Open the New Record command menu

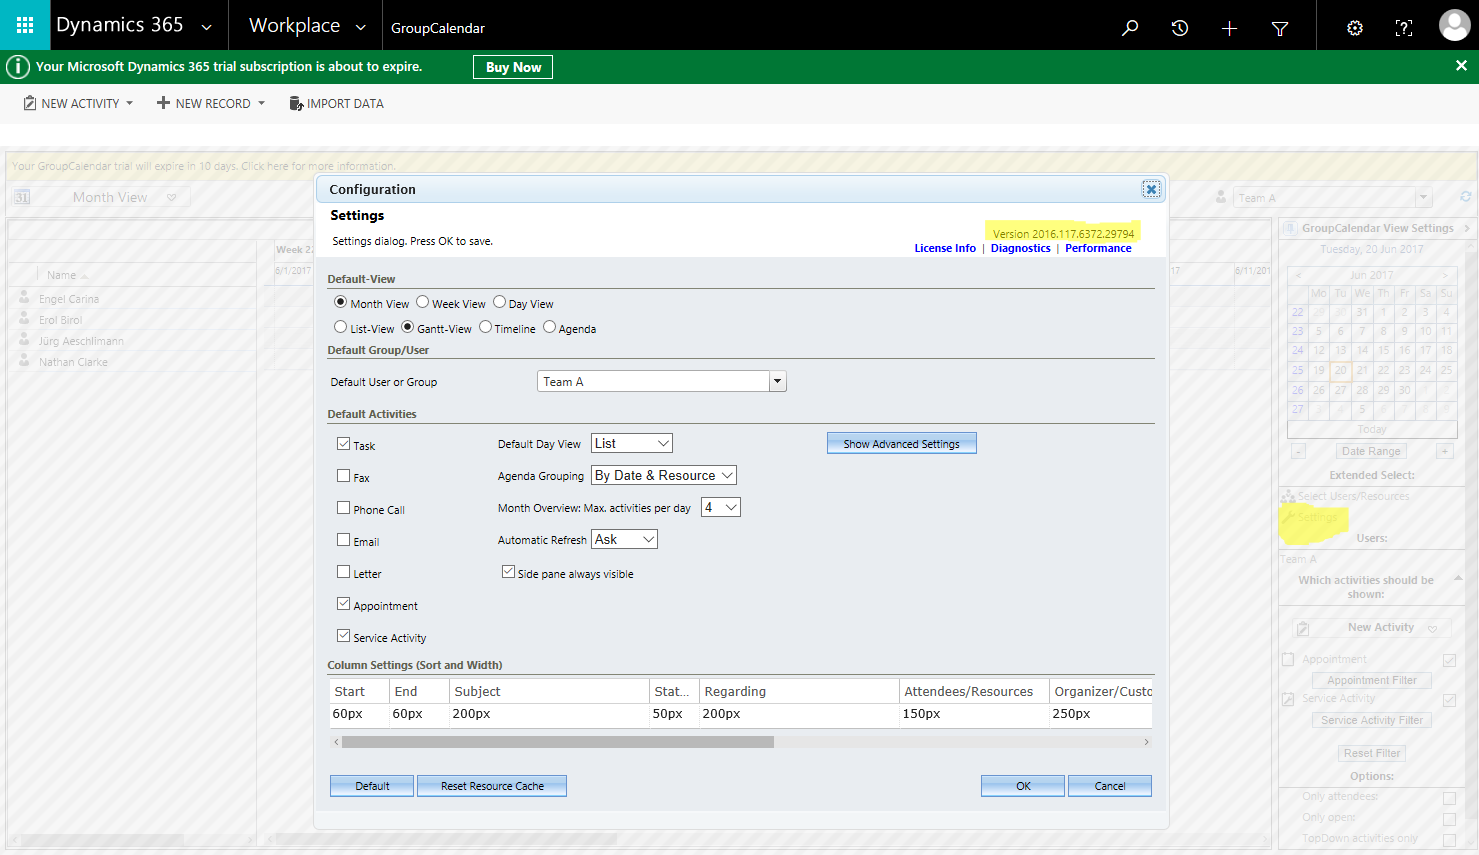click(211, 103)
